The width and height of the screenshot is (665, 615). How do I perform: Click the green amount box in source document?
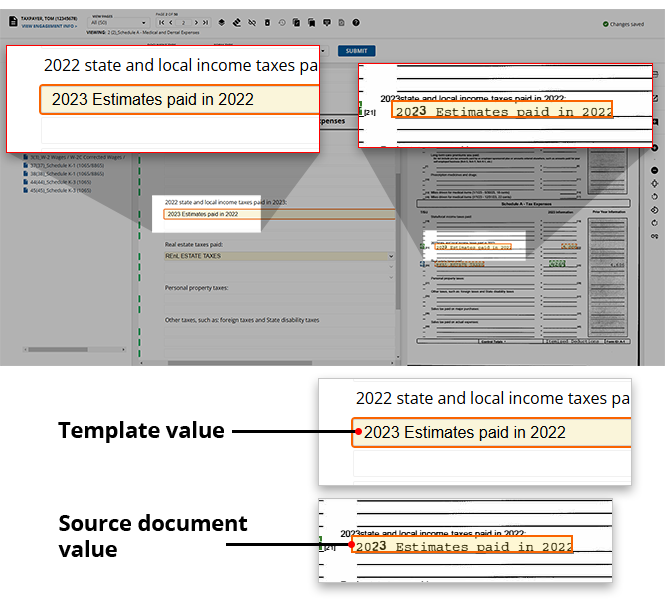pyautogui.click(x=557, y=263)
